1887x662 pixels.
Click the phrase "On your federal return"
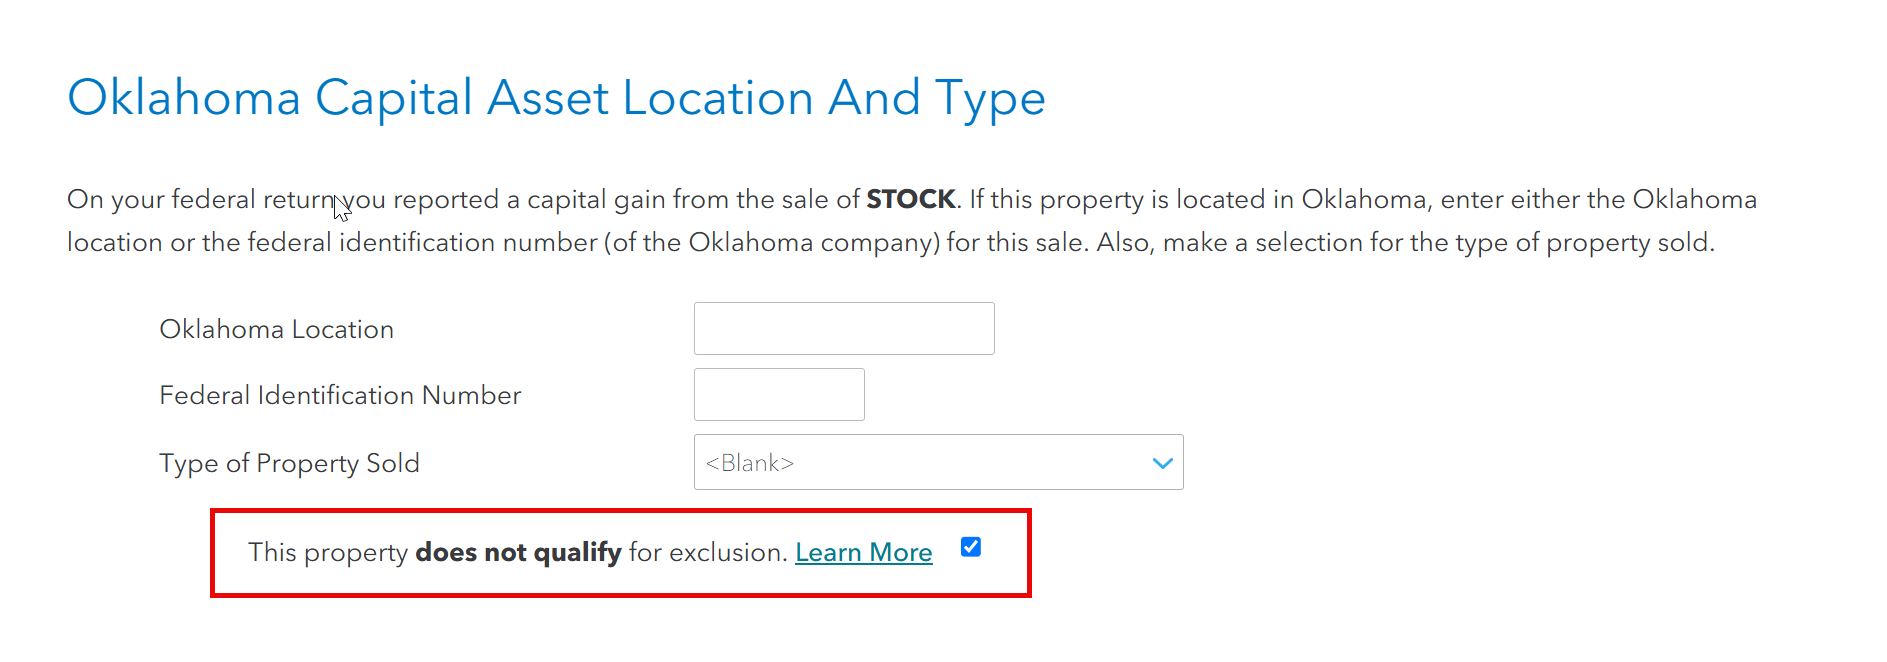[200, 199]
